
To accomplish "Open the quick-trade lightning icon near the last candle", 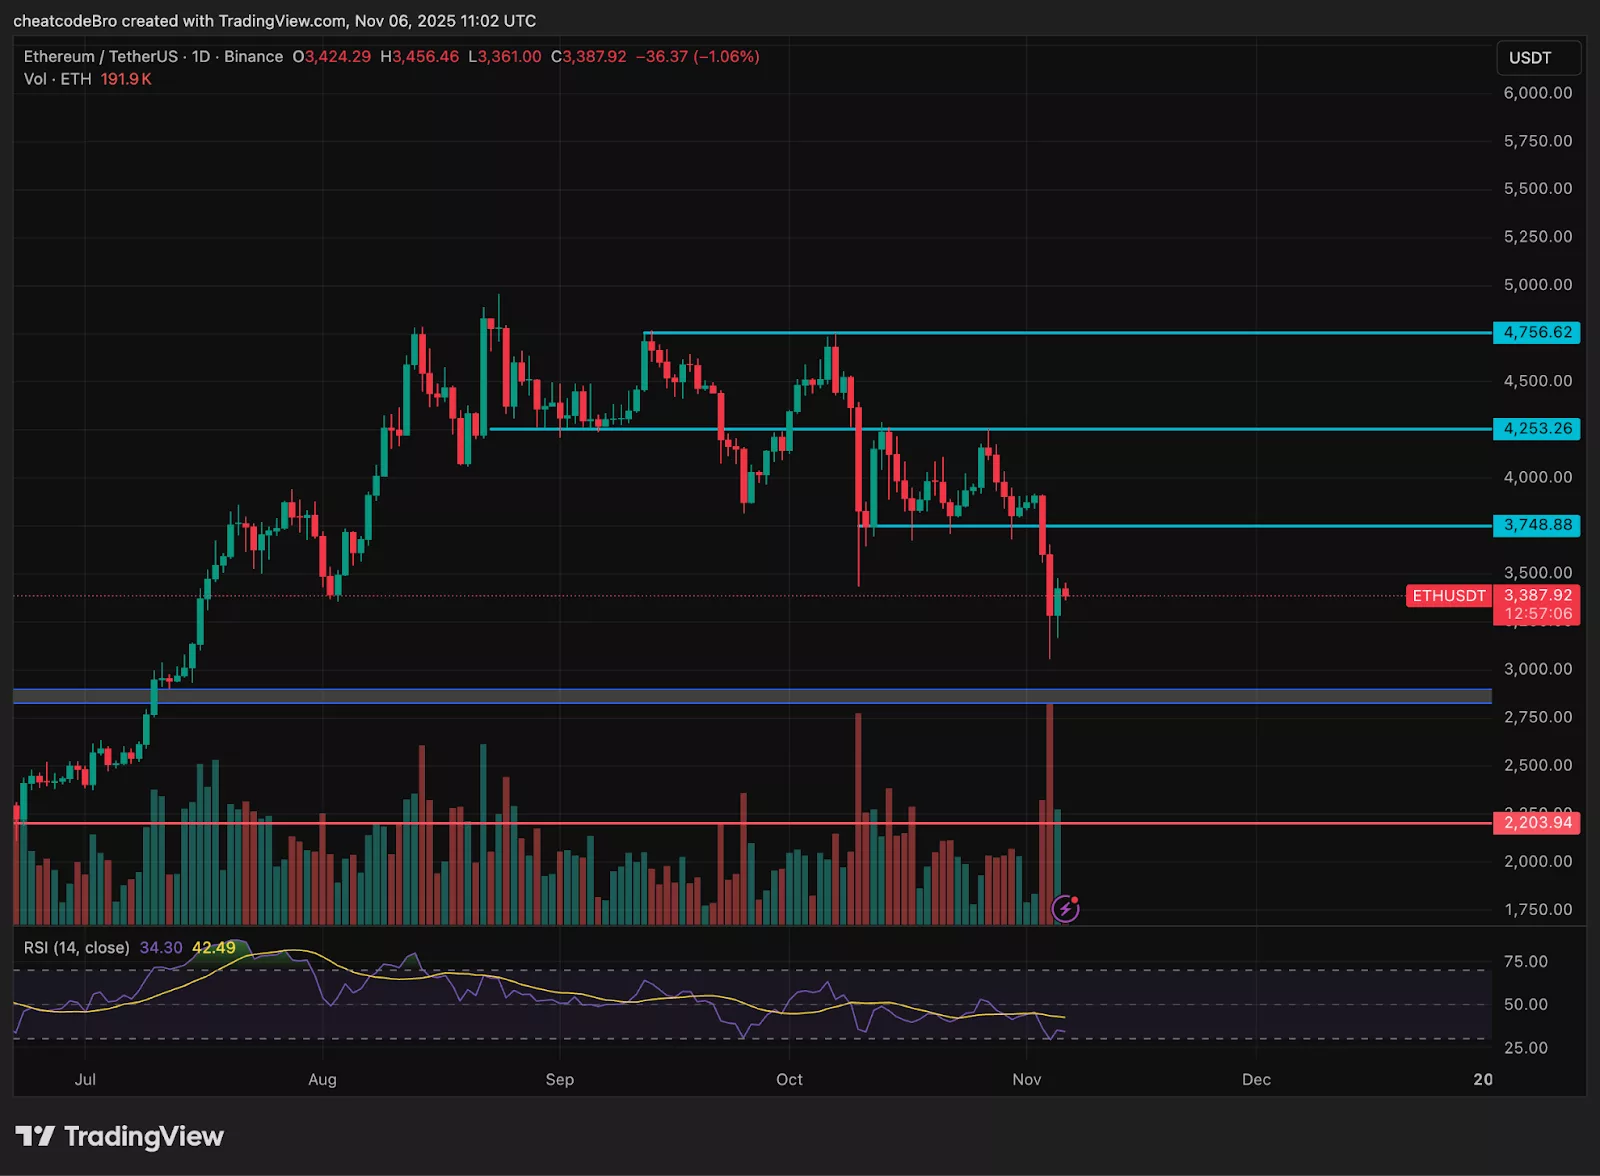I will coord(1066,908).
